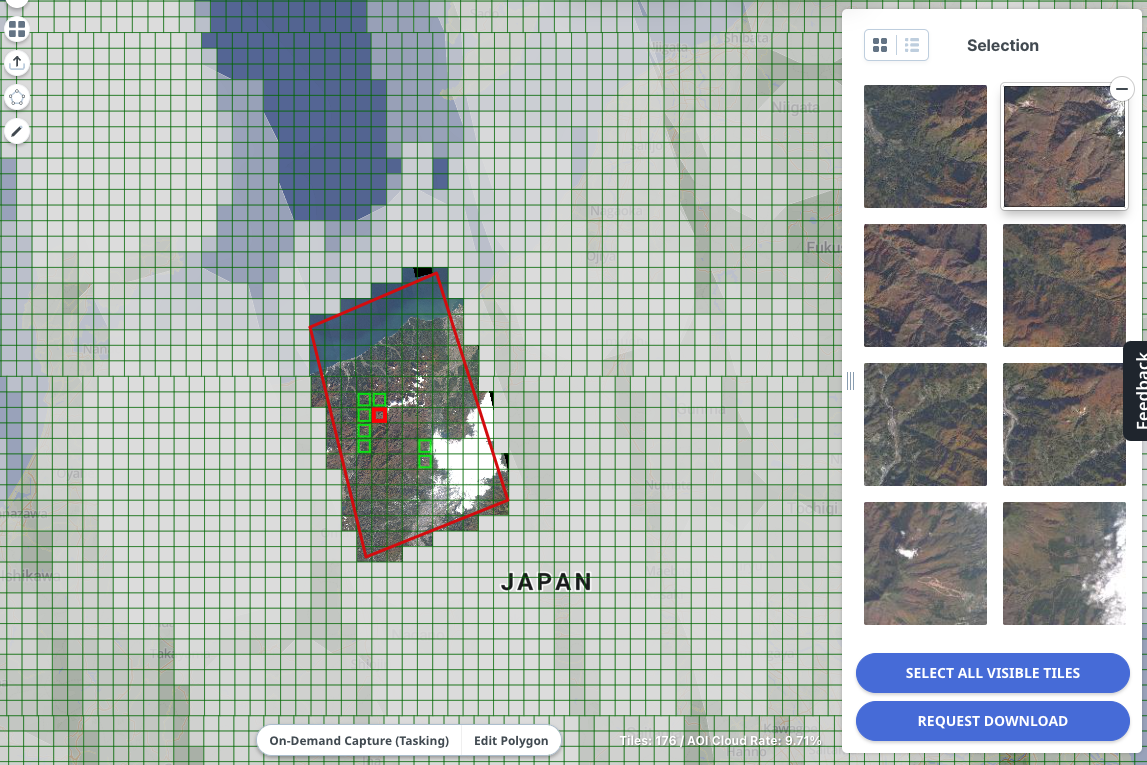The height and width of the screenshot is (765, 1147).
Task: Open the river valley thumbnail in third row
Action: tap(925, 424)
